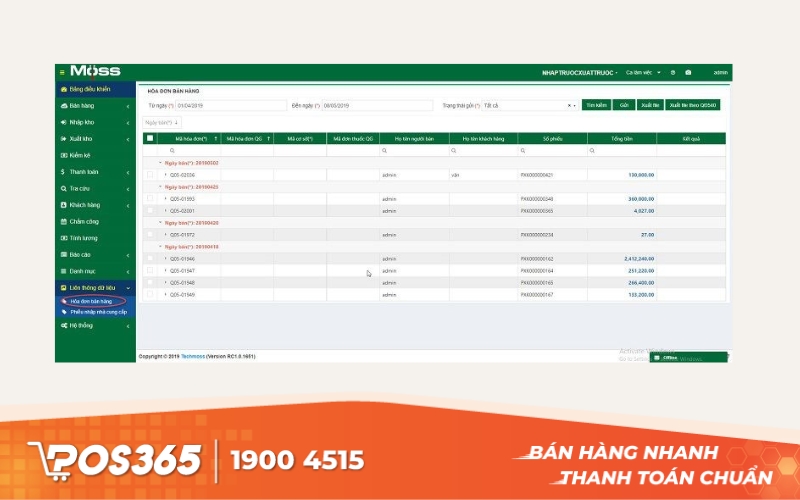The height and width of the screenshot is (500, 800).
Task: Sort by Mã hóa đơn QG column header
Action: (247, 139)
